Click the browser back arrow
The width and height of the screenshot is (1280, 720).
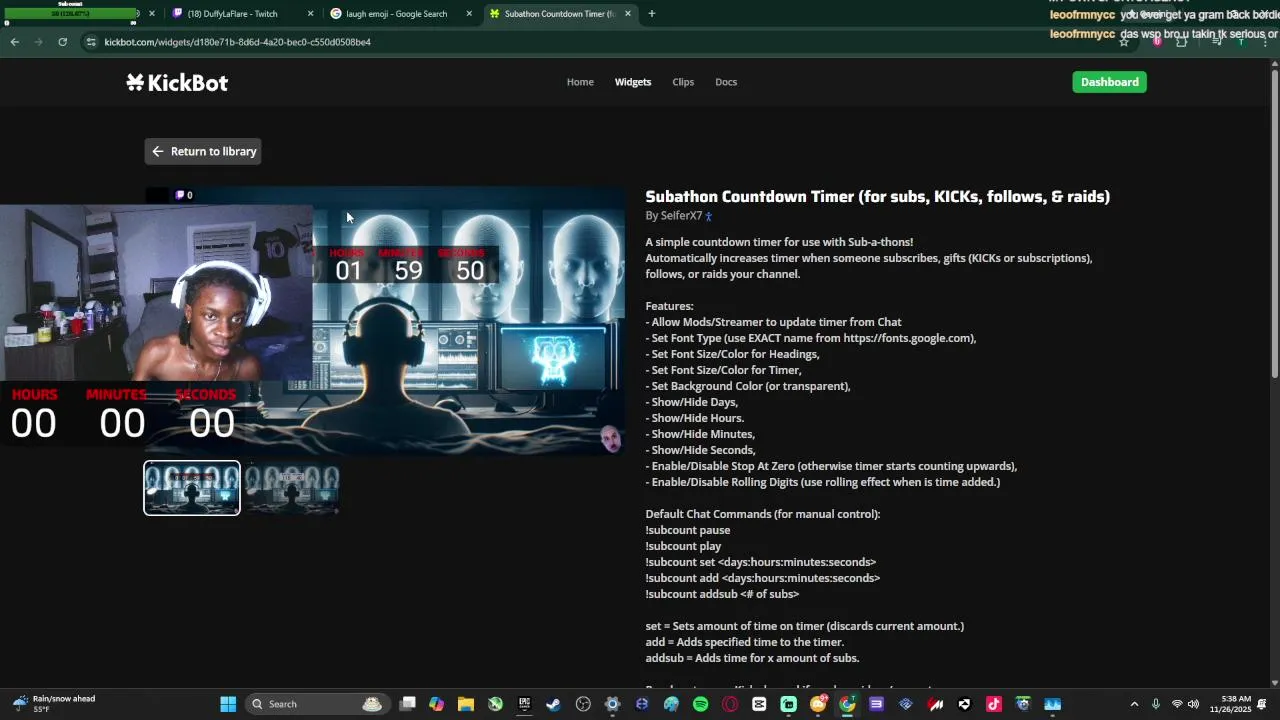(14, 42)
